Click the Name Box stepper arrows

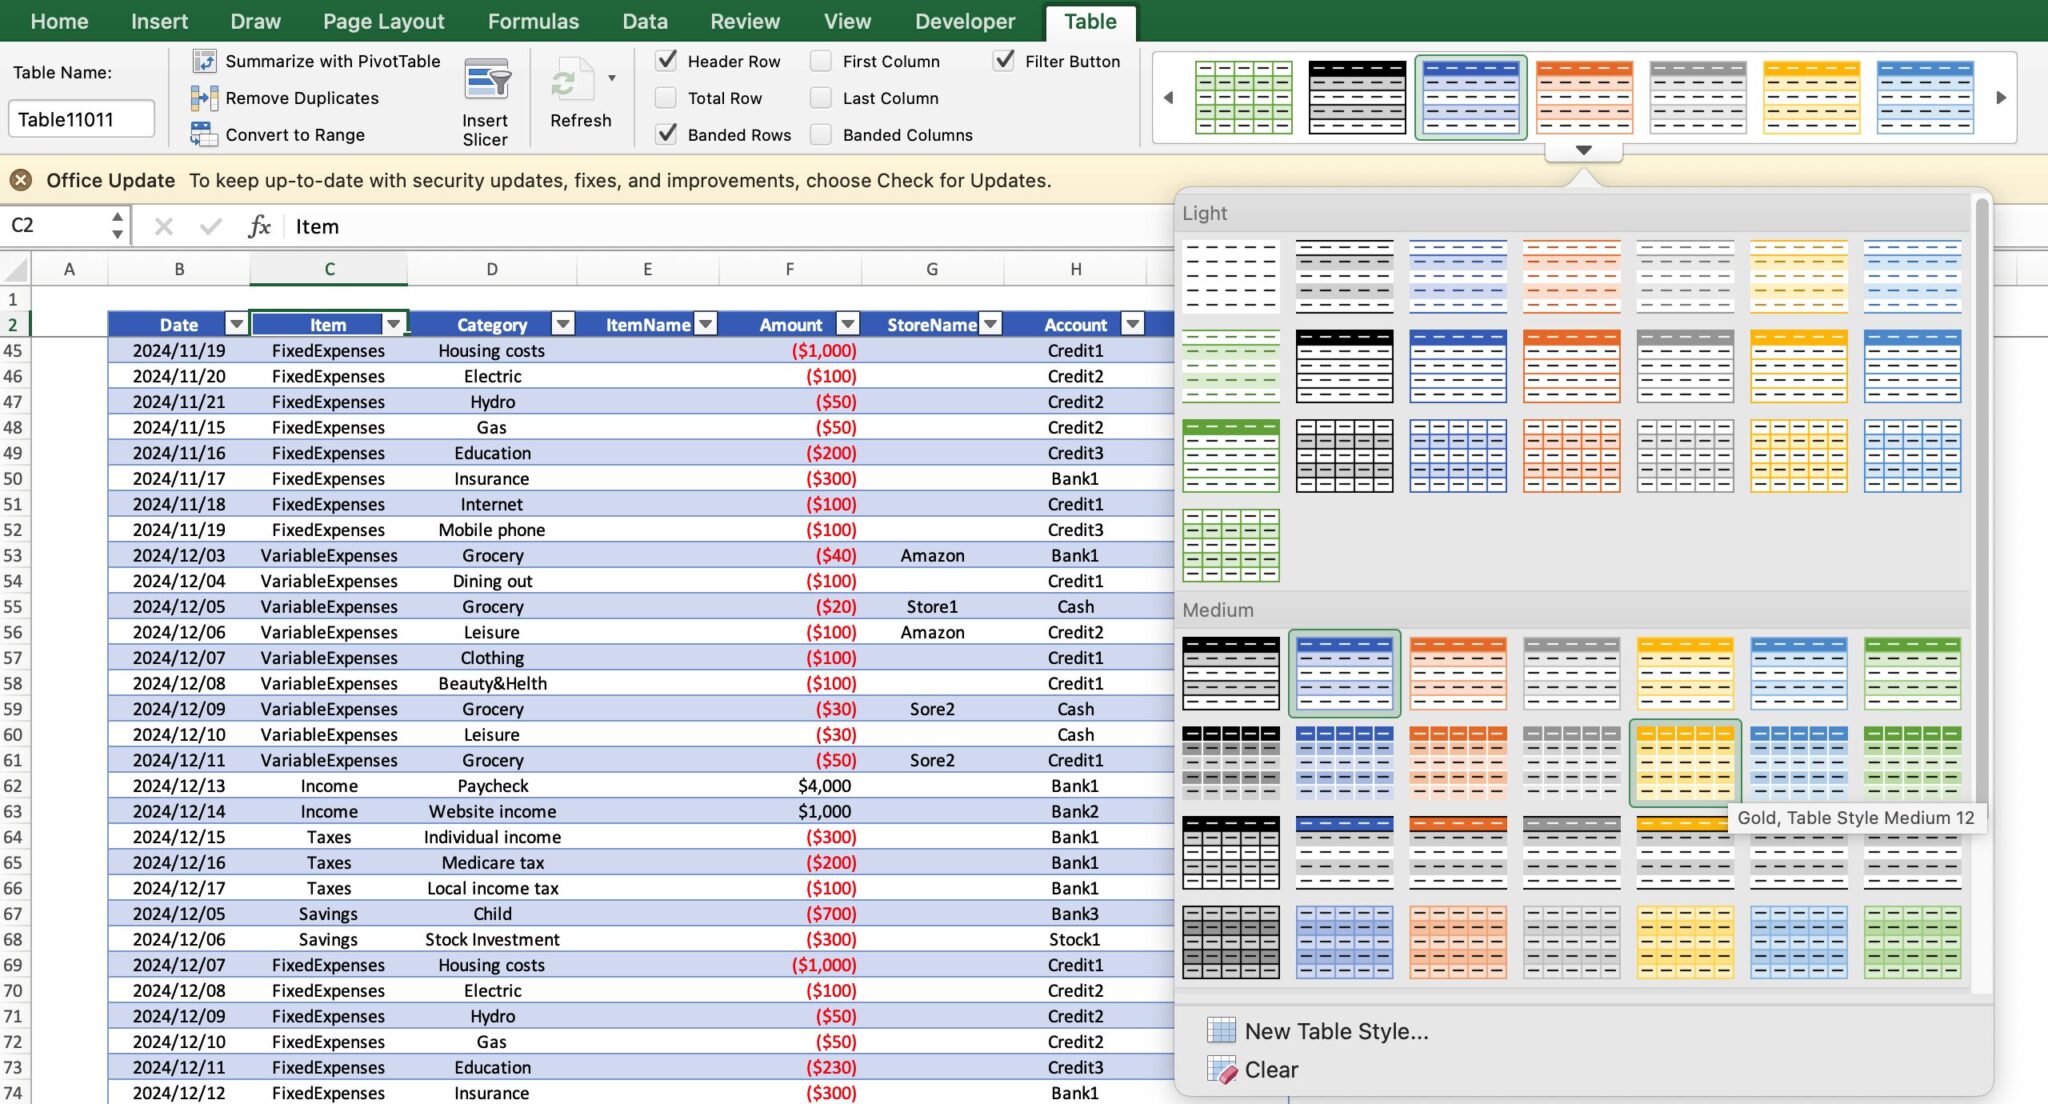(x=118, y=226)
